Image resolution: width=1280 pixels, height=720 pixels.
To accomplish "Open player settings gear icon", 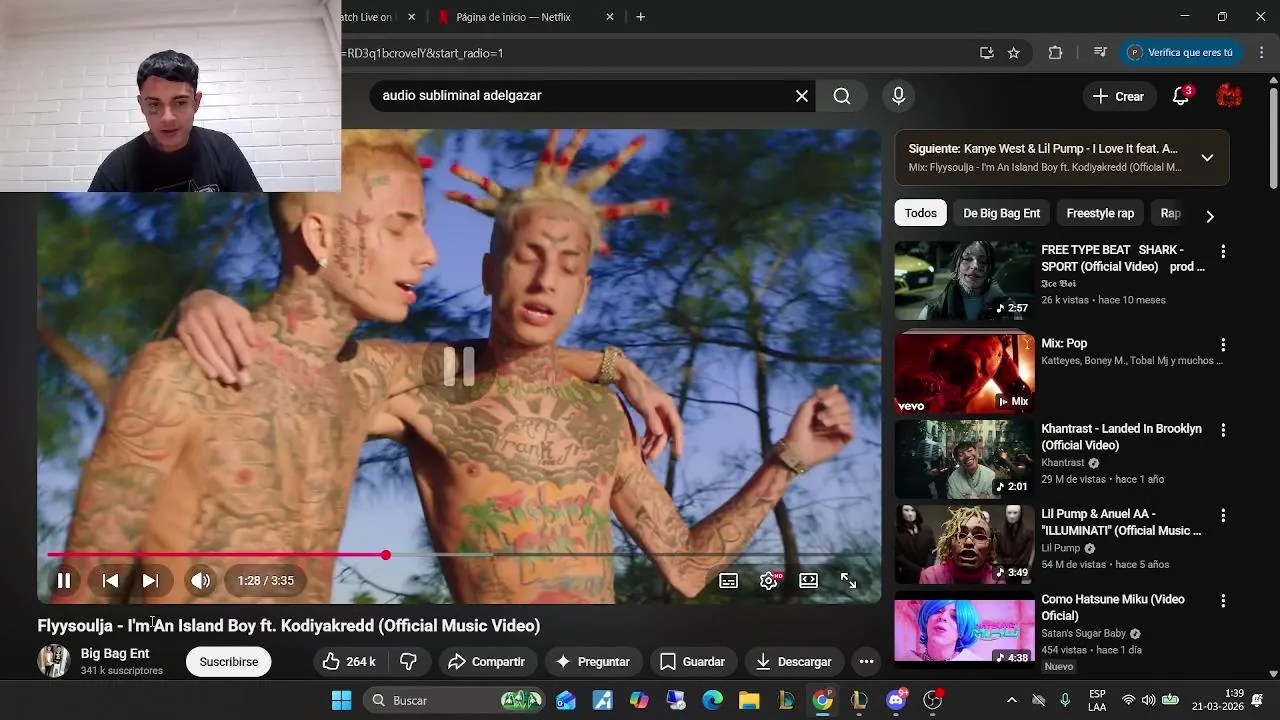I will pos(769,580).
